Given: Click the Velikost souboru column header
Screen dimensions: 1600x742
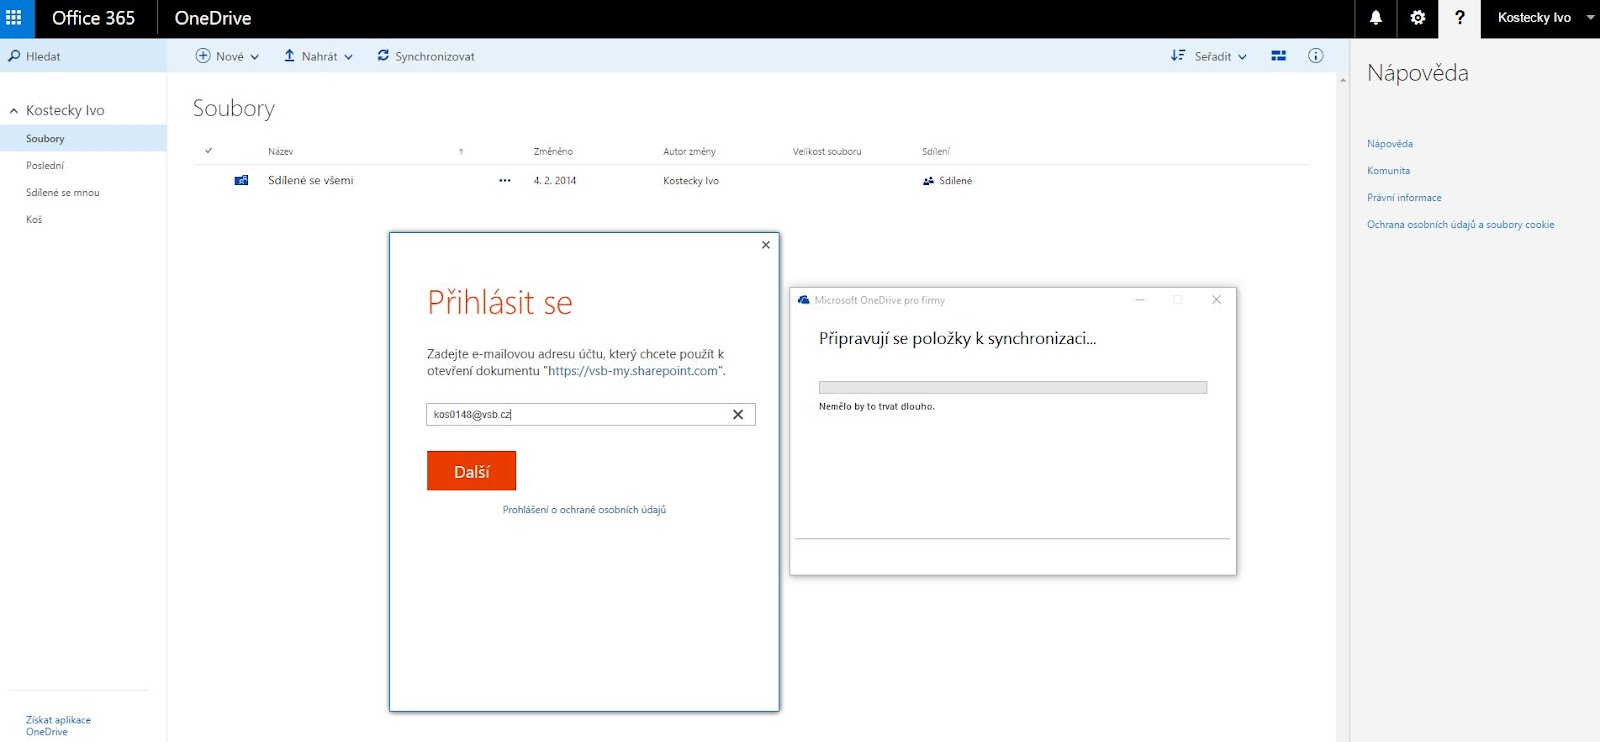Looking at the screenshot, I should tap(827, 152).
